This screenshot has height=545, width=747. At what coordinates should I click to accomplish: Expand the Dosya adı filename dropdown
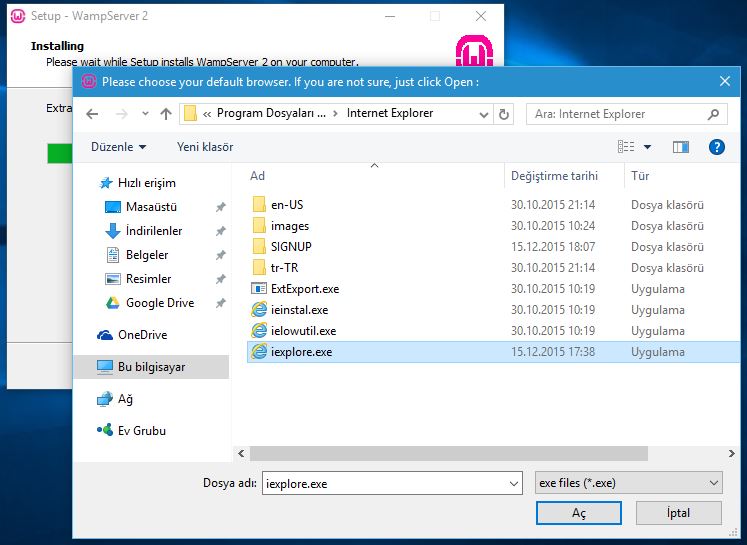[x=514, y=484]
